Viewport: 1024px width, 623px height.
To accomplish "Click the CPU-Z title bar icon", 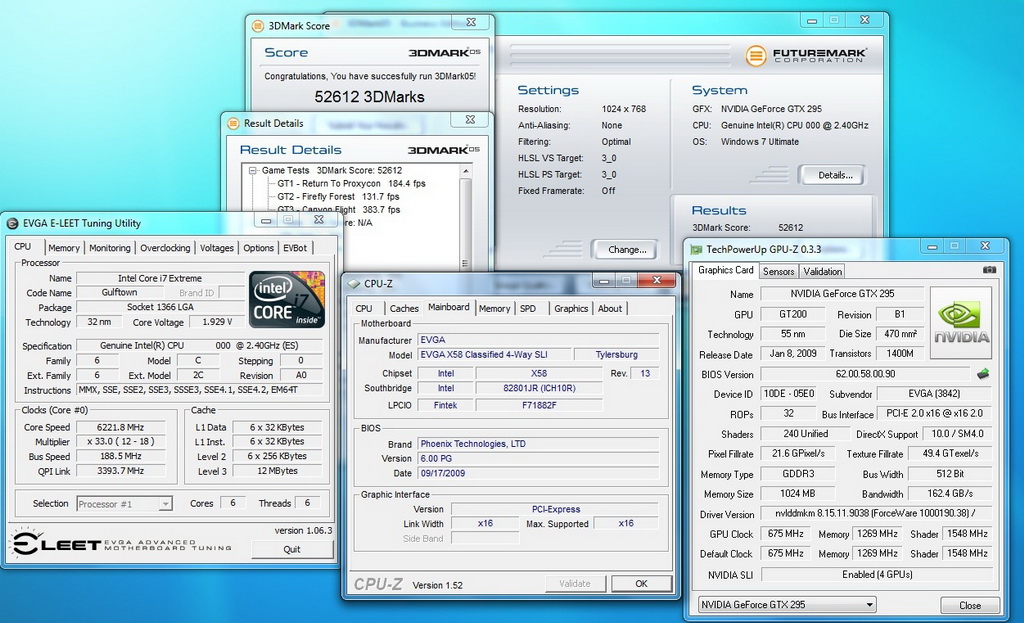I will [353, 283].
